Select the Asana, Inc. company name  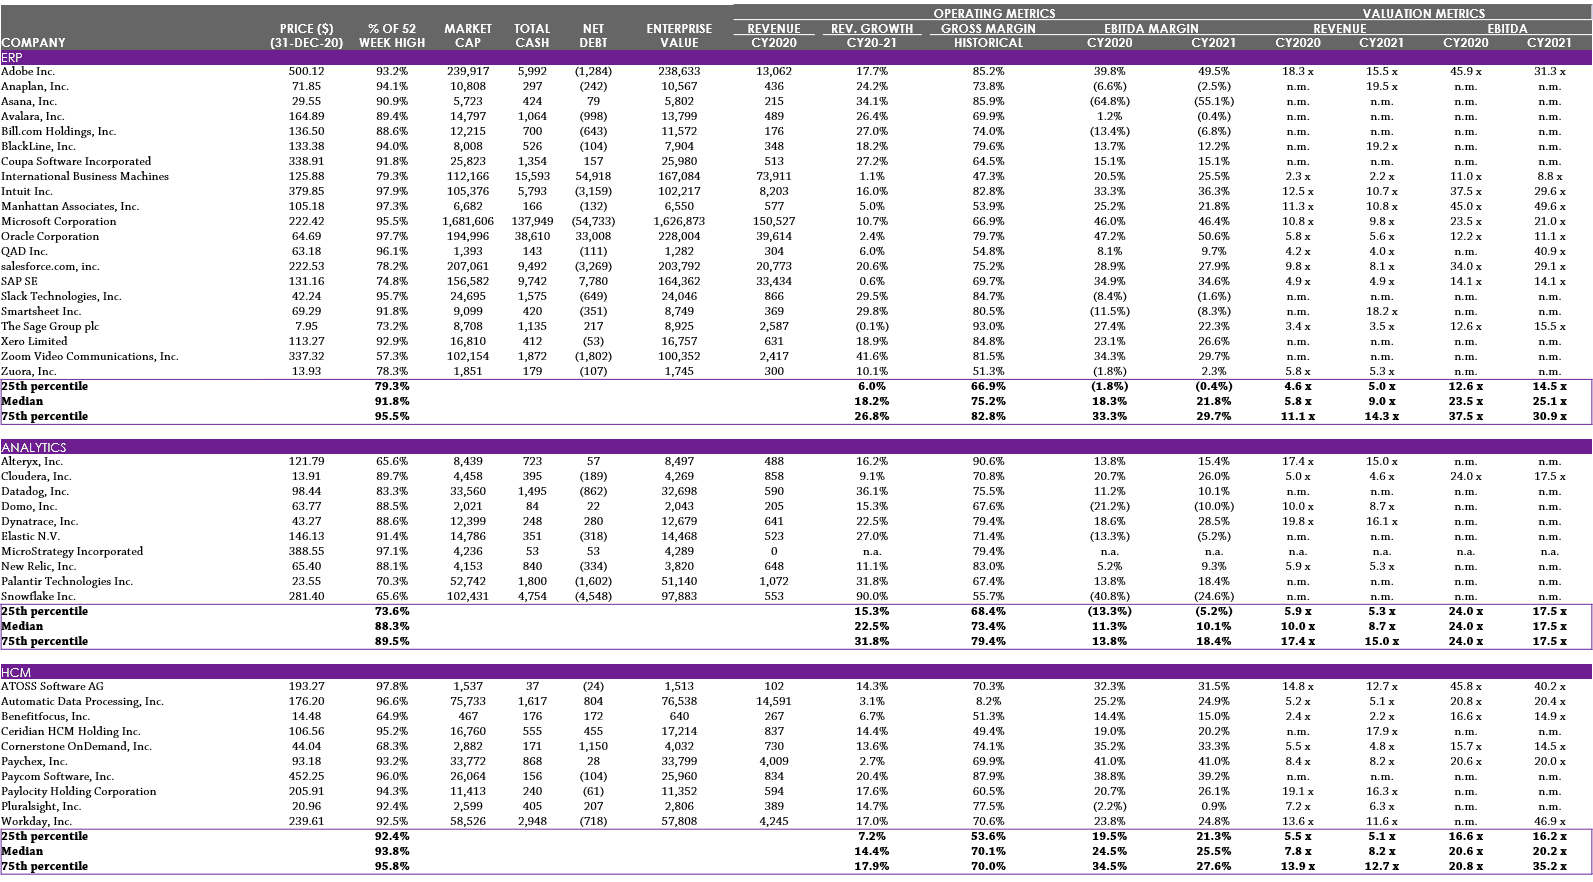29,102
